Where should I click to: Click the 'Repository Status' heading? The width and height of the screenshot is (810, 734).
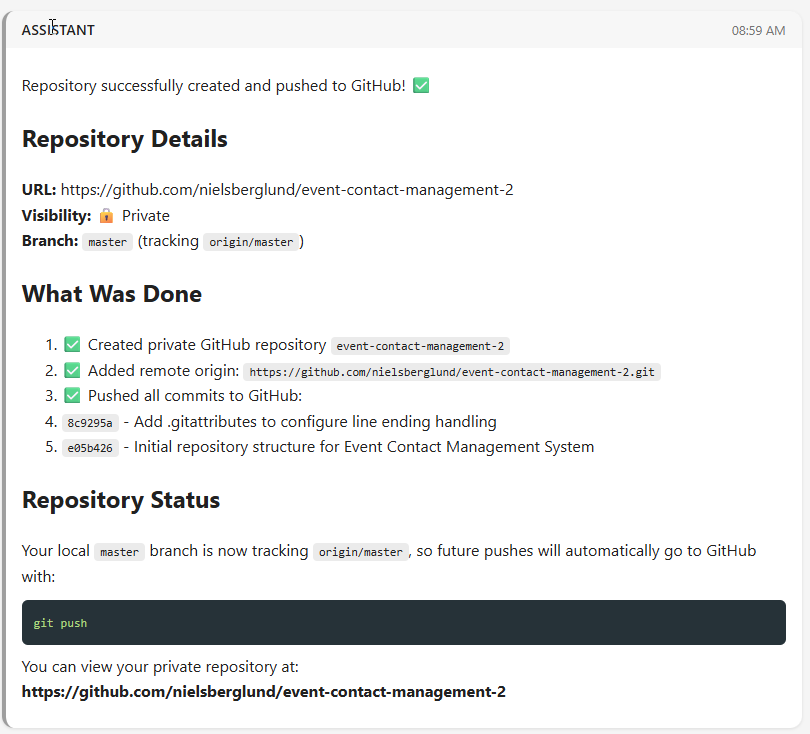(121, 500)
